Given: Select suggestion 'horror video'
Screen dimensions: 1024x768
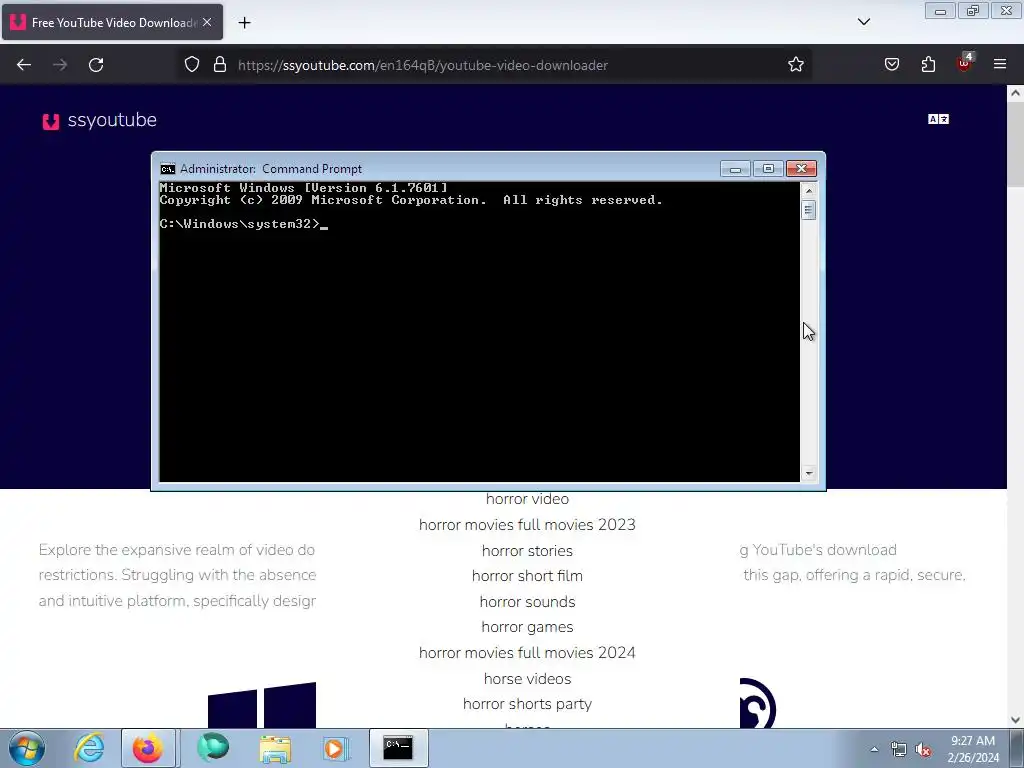Looking at the screenshot, I should (x=527, y=499).
